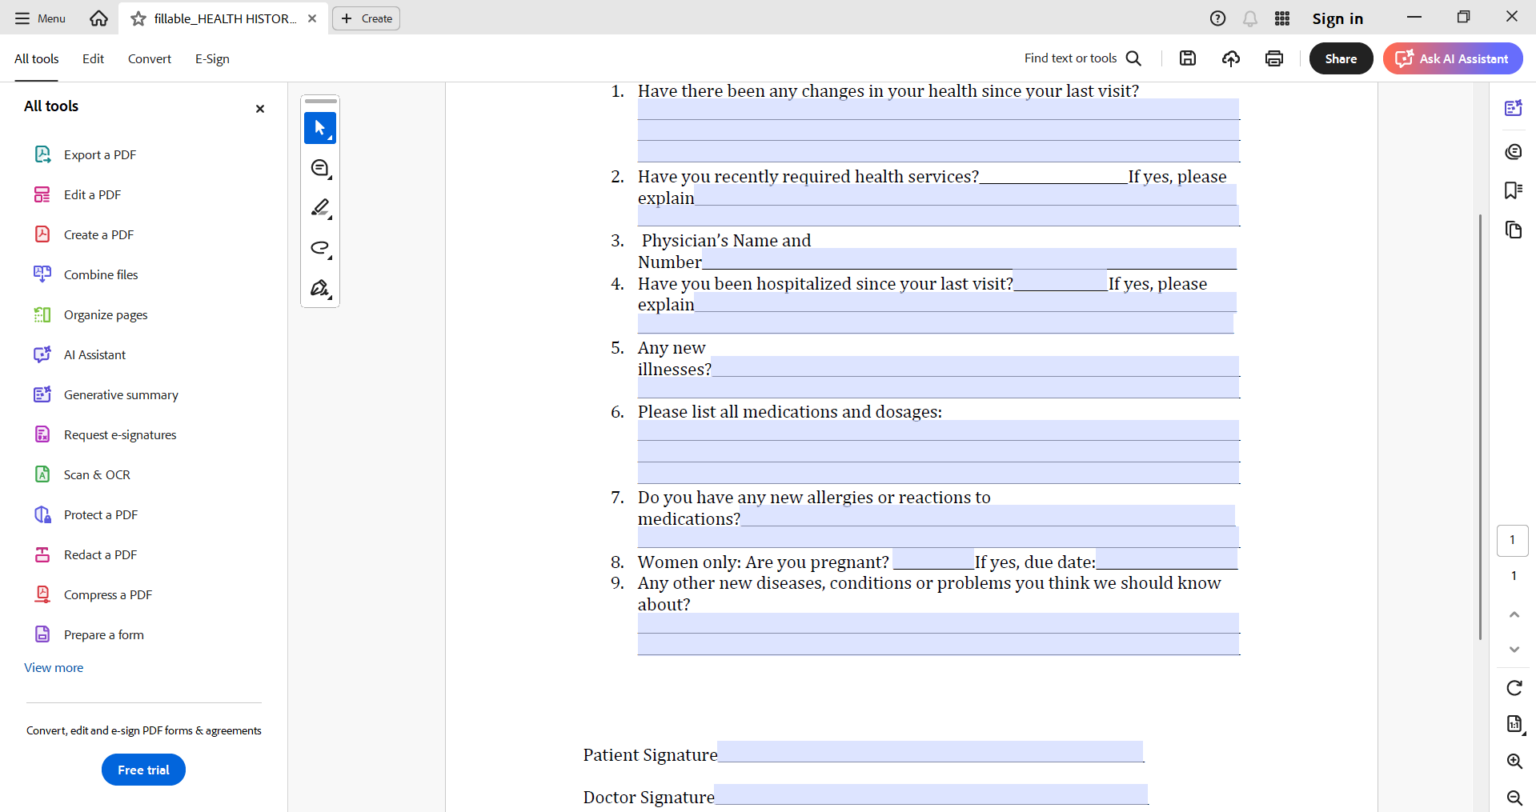The image size is (1536, 812).
Task: Open the Menu dropdown
Action: pyautogui.click(x=40, y=18)
